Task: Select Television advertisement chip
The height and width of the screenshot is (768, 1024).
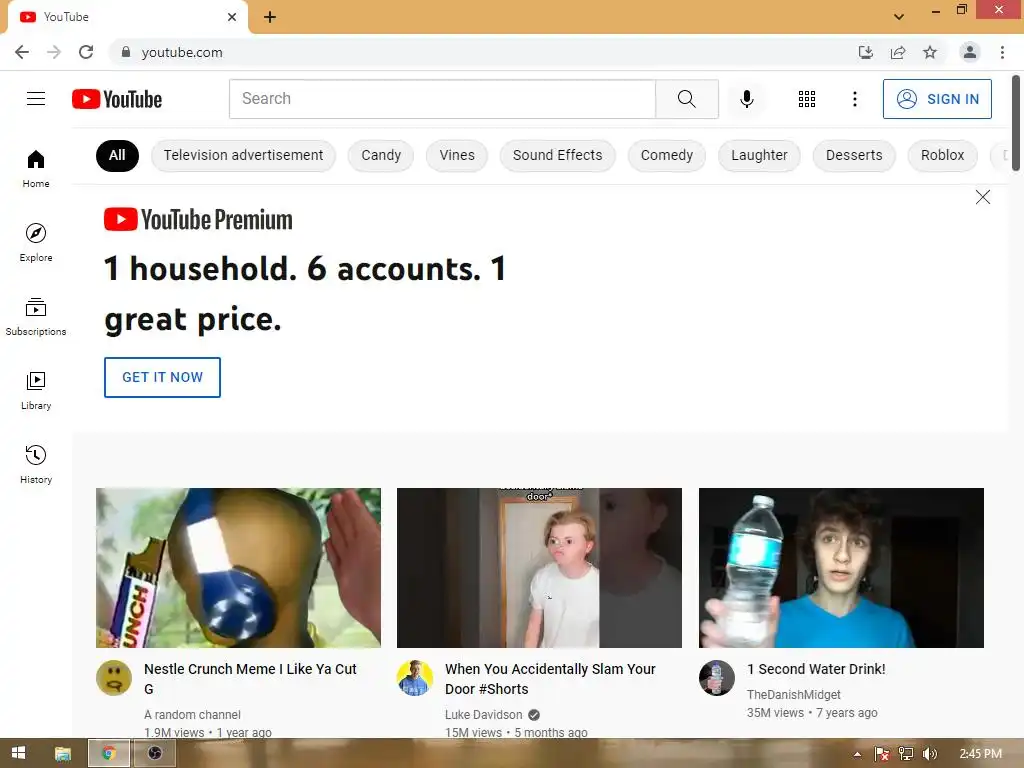Action: [243, 155]
